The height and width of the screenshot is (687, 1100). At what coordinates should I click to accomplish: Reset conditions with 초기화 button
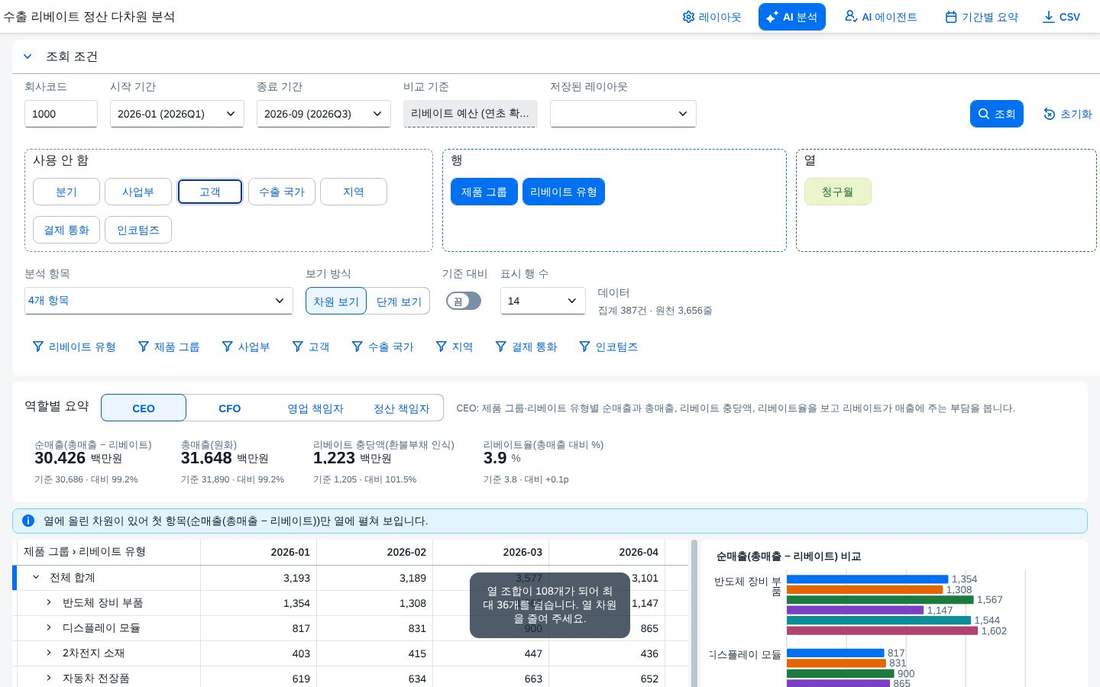pyautogui.click(x=1068, y=114)
